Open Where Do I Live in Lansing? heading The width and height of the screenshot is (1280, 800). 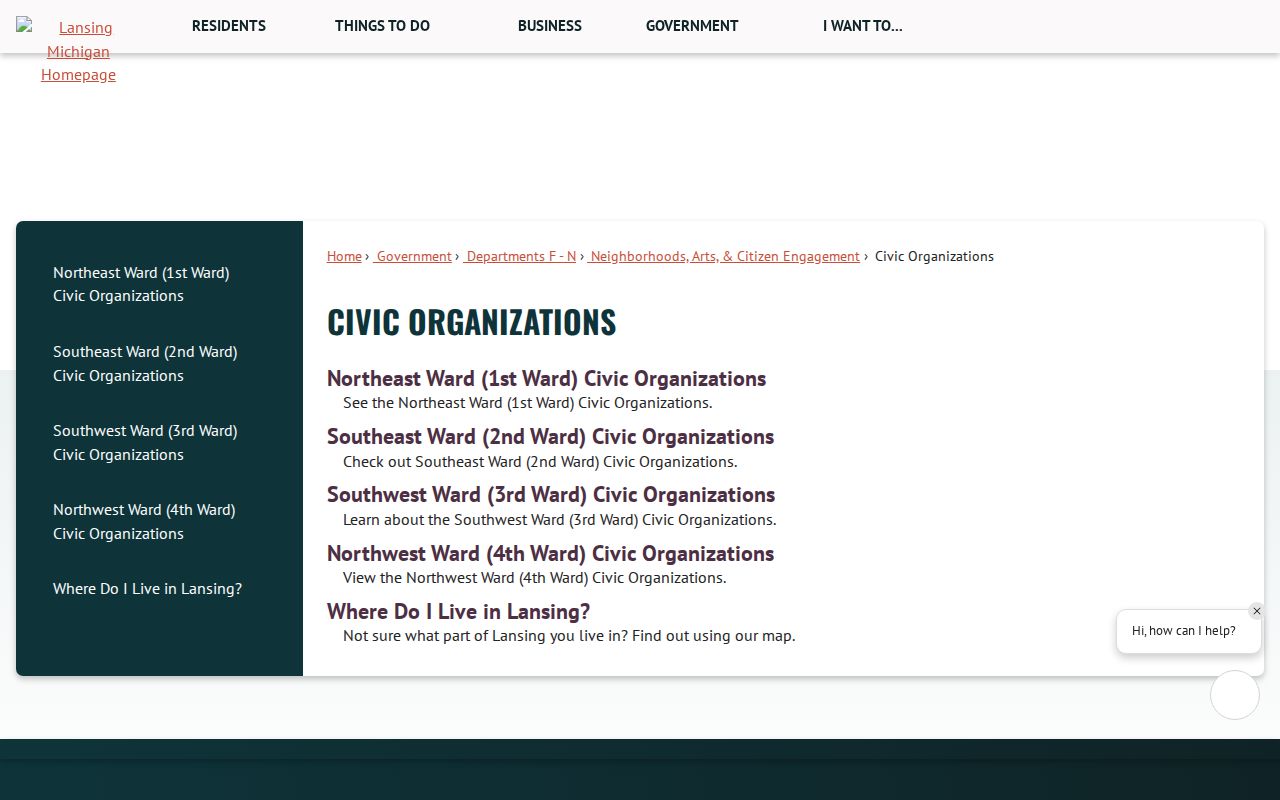458,612
